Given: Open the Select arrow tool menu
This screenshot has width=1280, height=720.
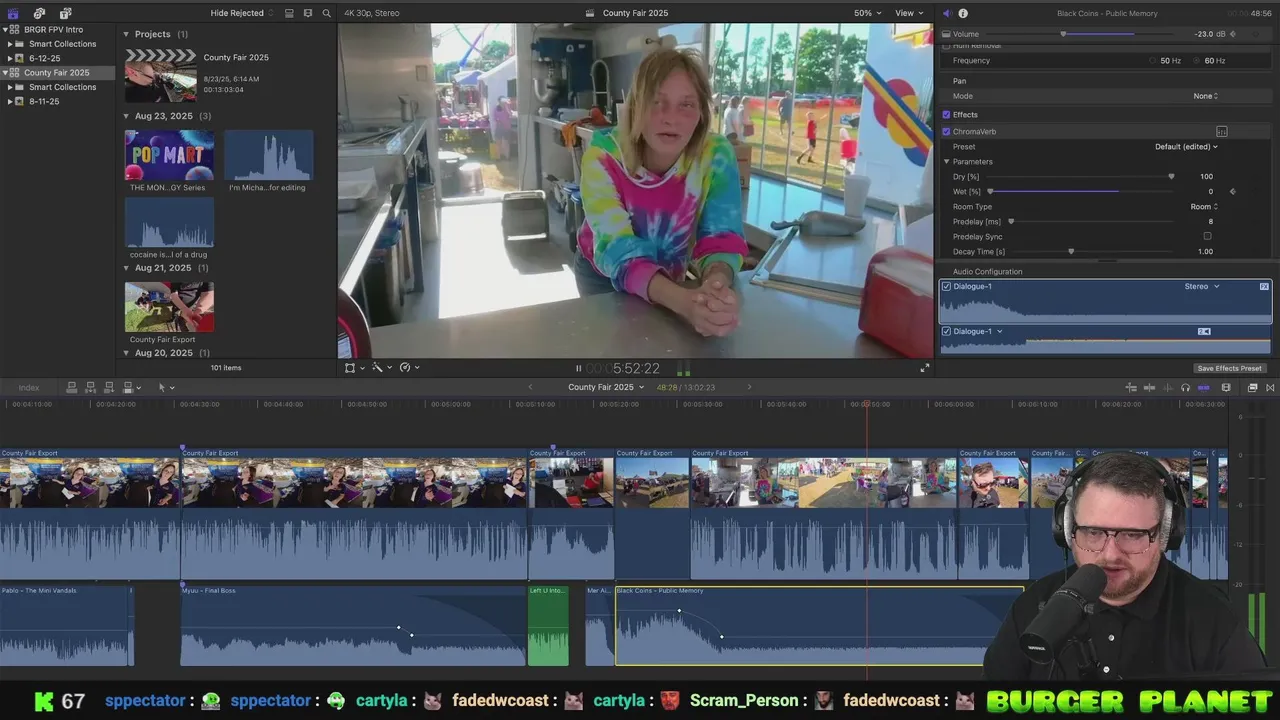Looking at the screenshot, I should point(165,387).
